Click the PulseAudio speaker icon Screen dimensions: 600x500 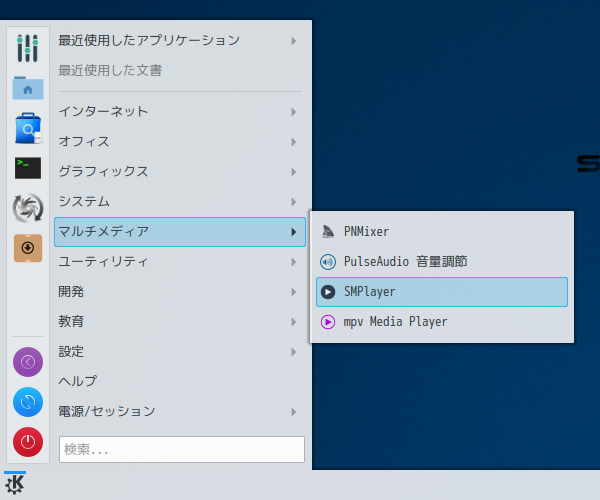coord(328,262)
